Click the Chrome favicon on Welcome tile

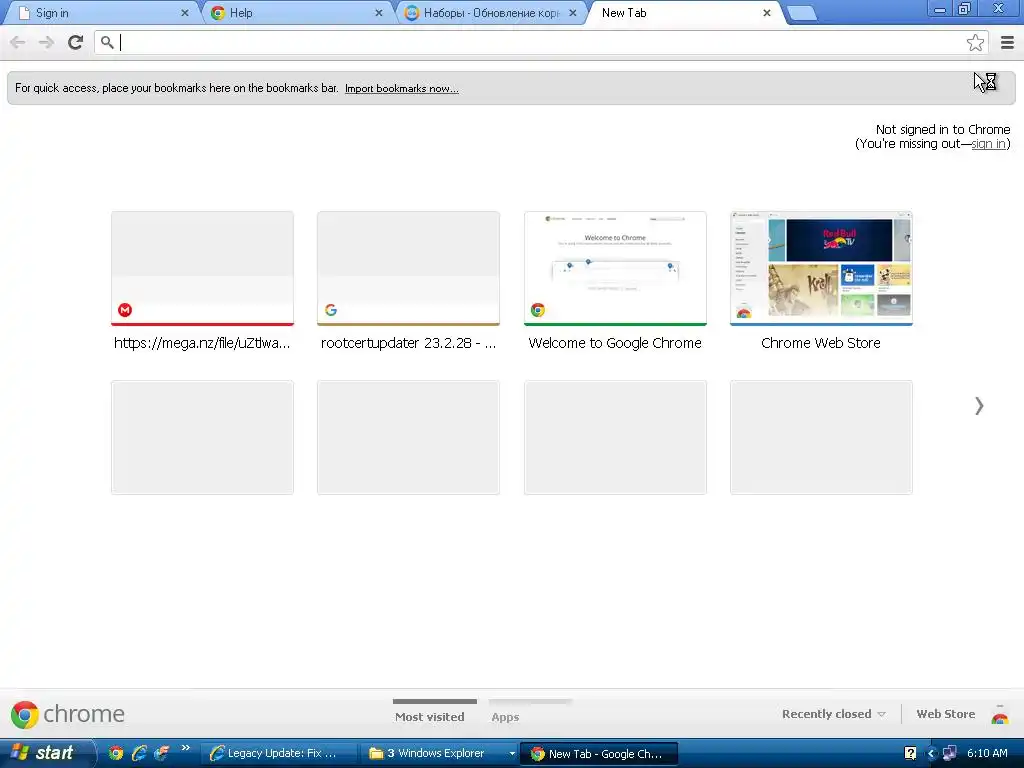click(537, 310)
